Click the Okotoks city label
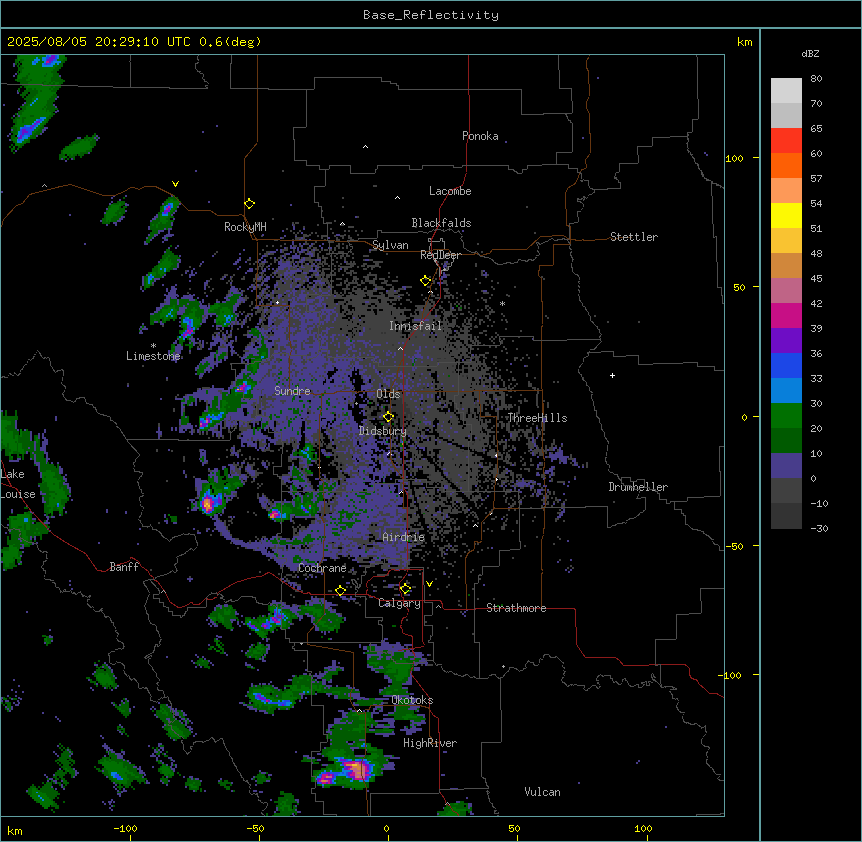 (412, 700)
